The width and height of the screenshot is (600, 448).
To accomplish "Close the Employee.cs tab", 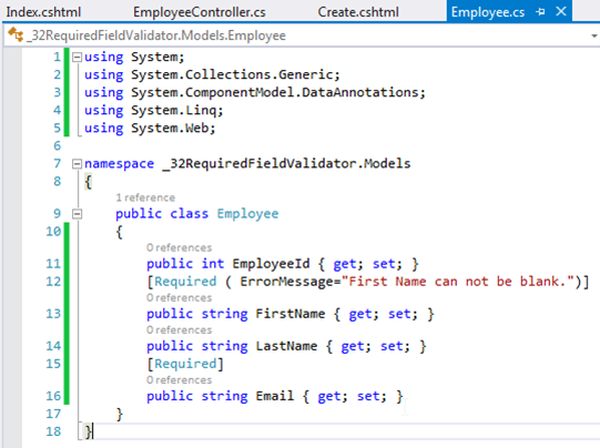I will tap(561, 11).
